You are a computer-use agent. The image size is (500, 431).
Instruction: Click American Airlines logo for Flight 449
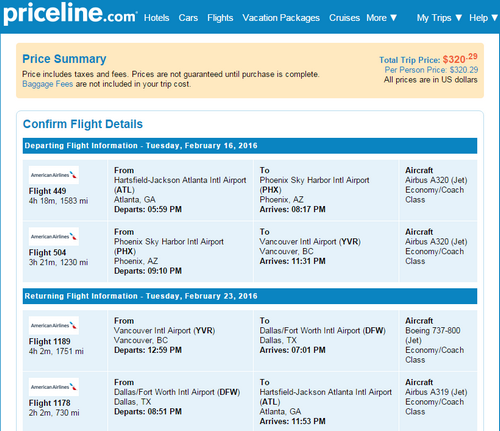[x=54, y=175]
